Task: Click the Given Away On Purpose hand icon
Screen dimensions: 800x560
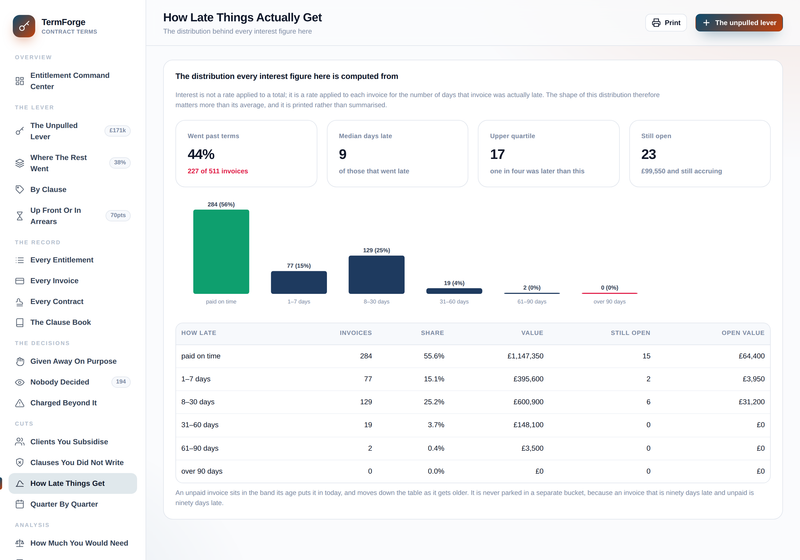Action: coord(19,362)
